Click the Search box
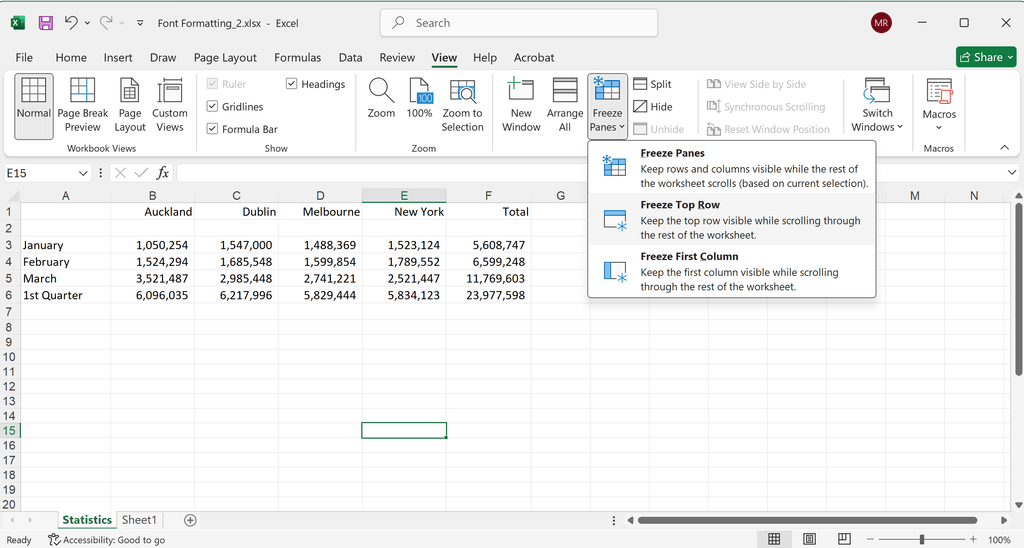1024x548 pixels. [x=519, y=23]
